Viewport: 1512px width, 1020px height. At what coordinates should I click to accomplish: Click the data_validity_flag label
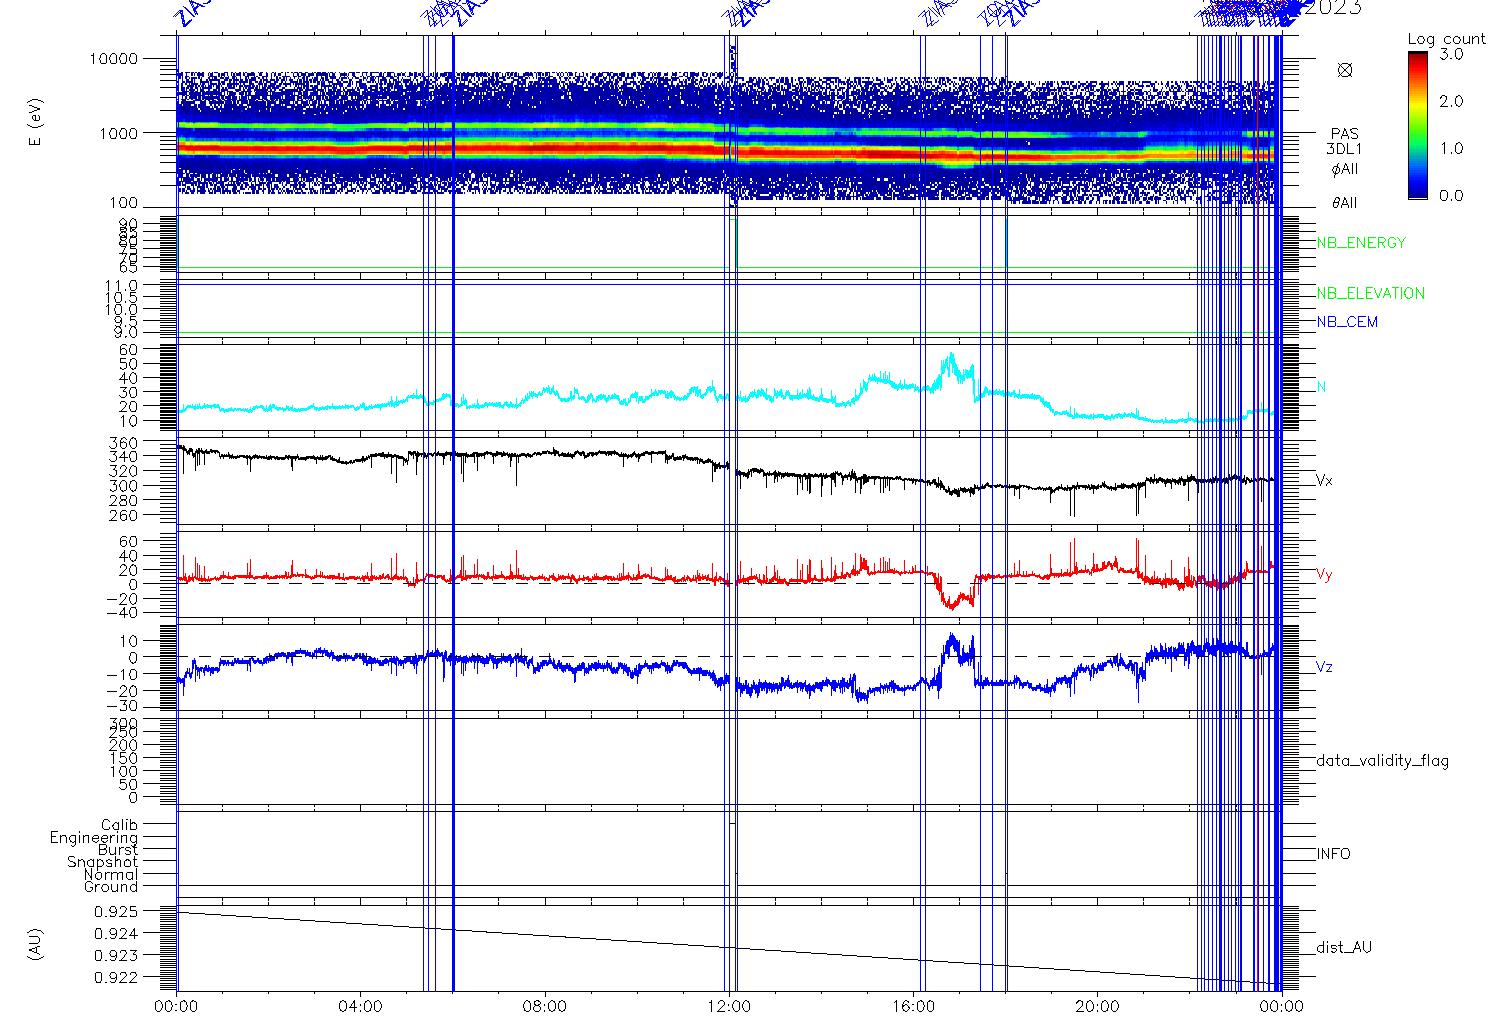coord(1383,761)
